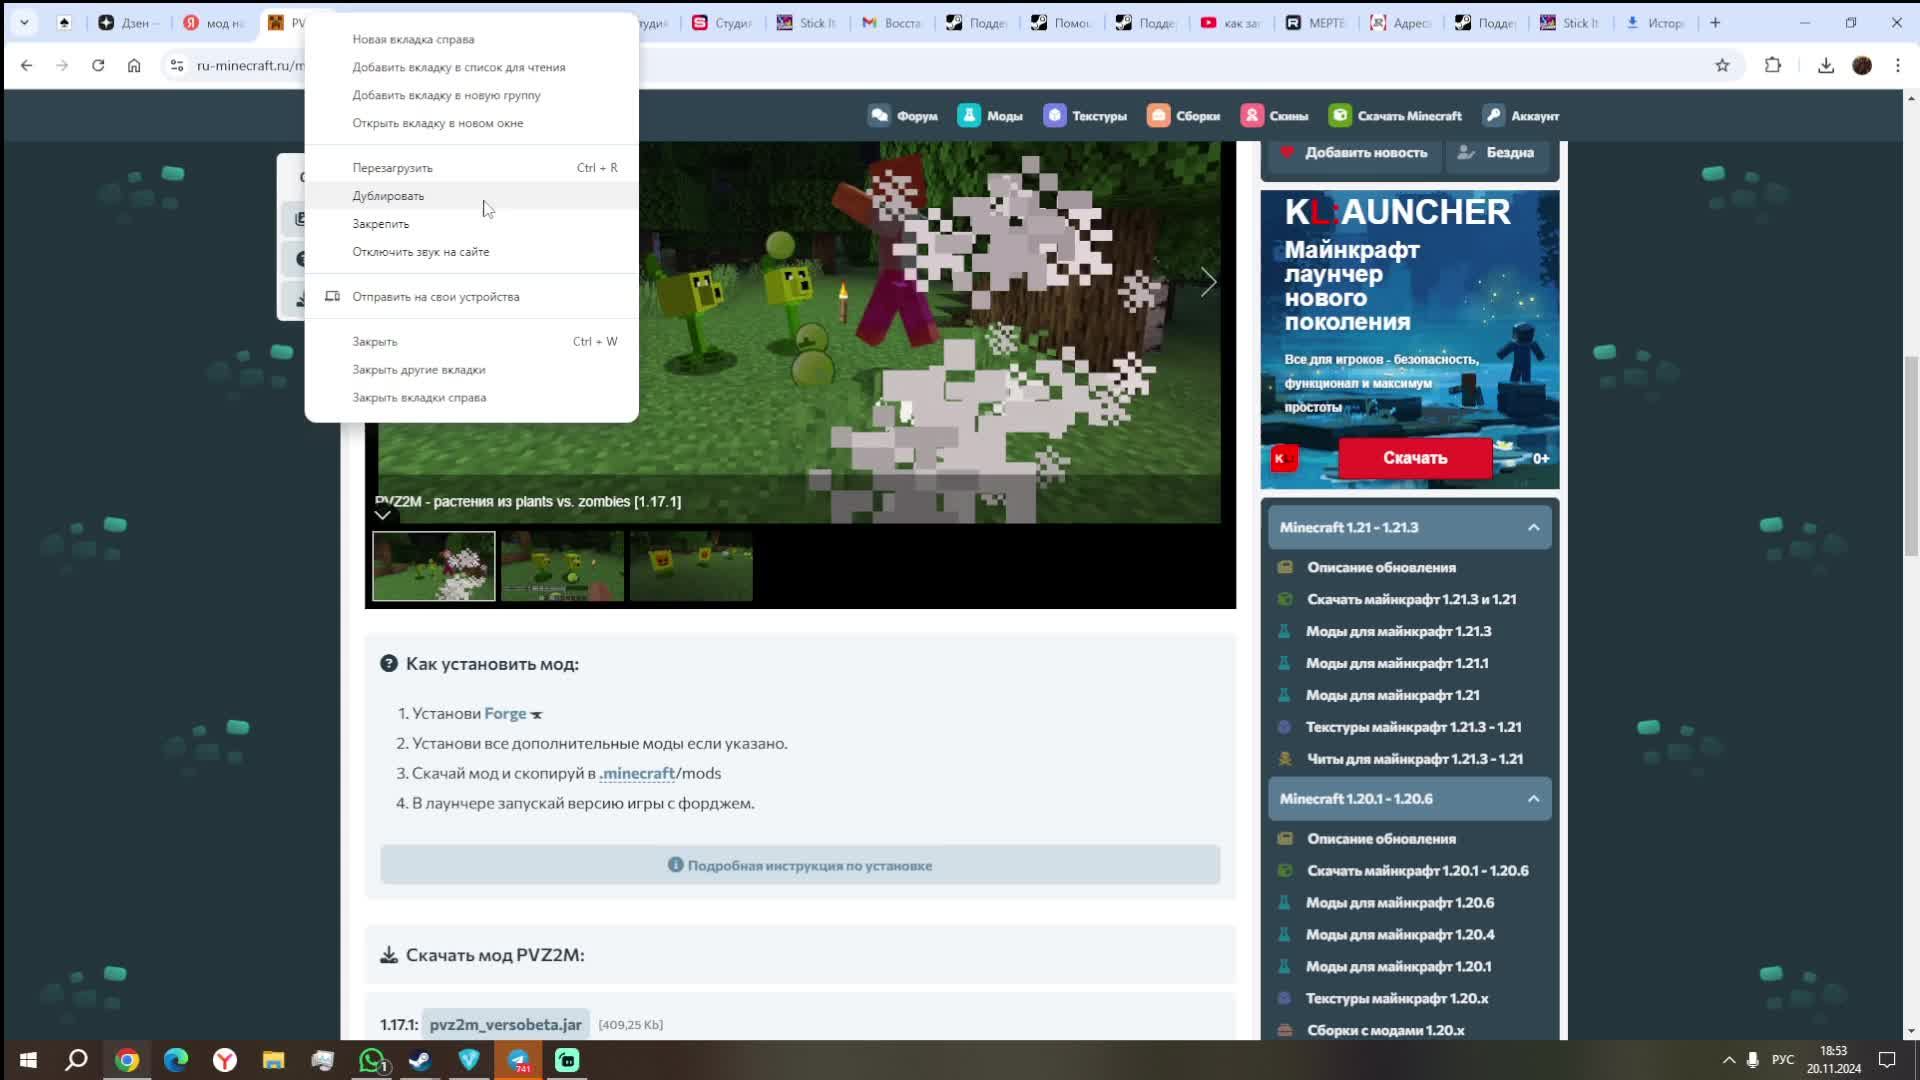
Task: Open the tab search dropdown arrow
Action: tap(24, 23)
